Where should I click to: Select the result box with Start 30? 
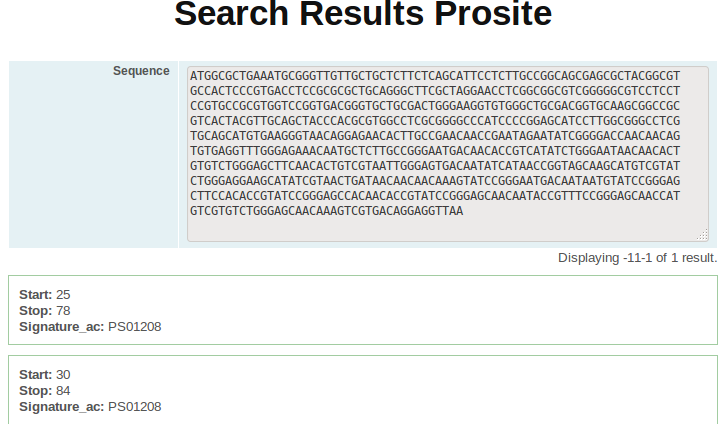tap(363, 390)
